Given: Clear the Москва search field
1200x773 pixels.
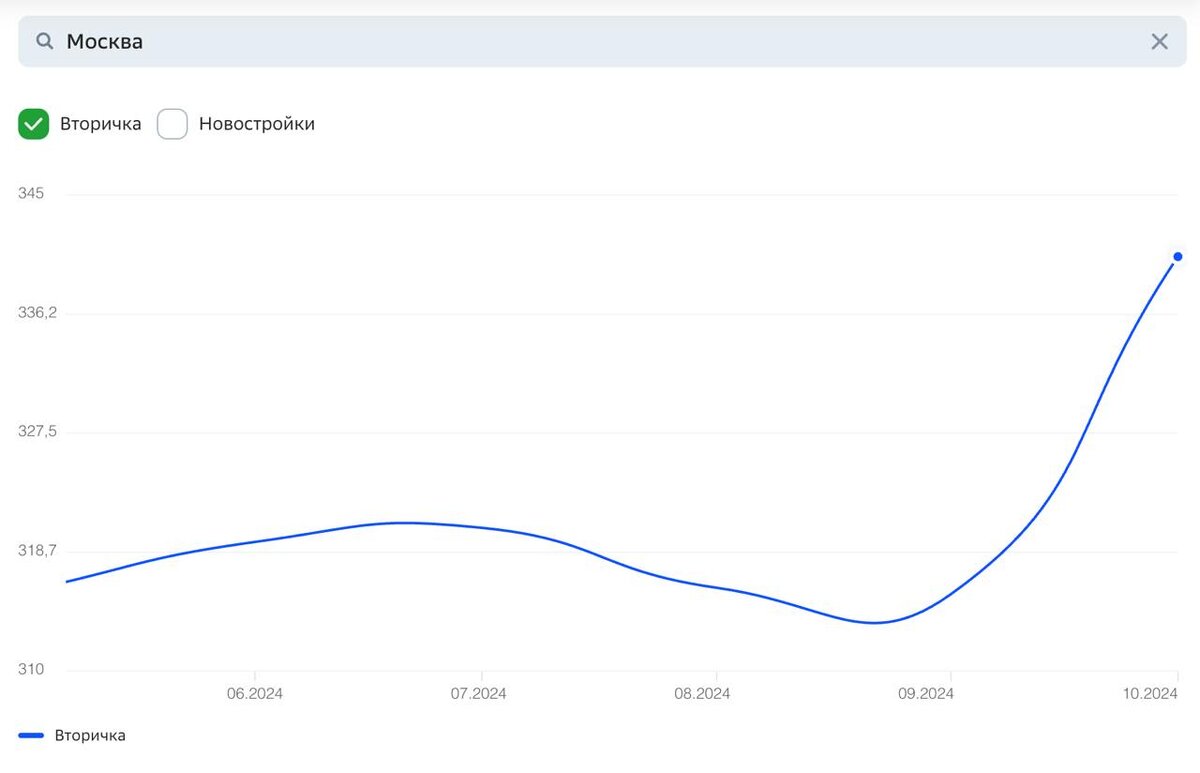Looking at the screenshot, I should (1159, 42).
